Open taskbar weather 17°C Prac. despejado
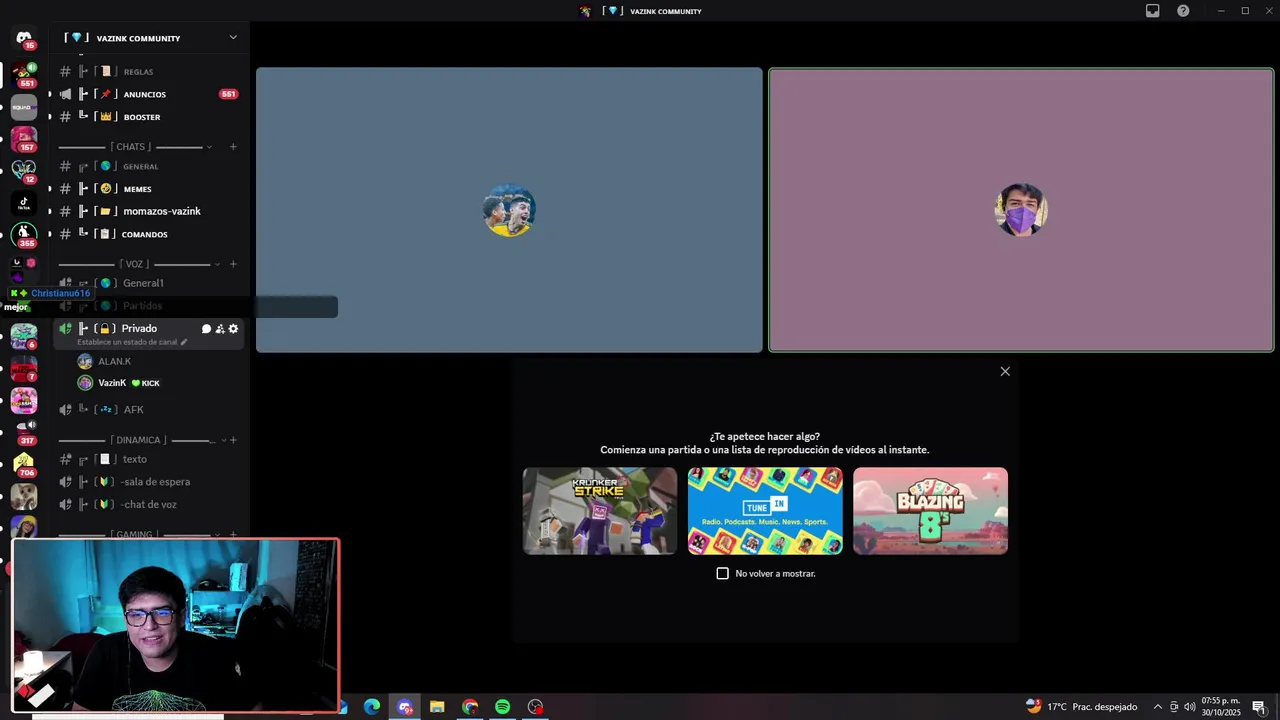The image size is (1280, 720). [x=1081, y=707]
